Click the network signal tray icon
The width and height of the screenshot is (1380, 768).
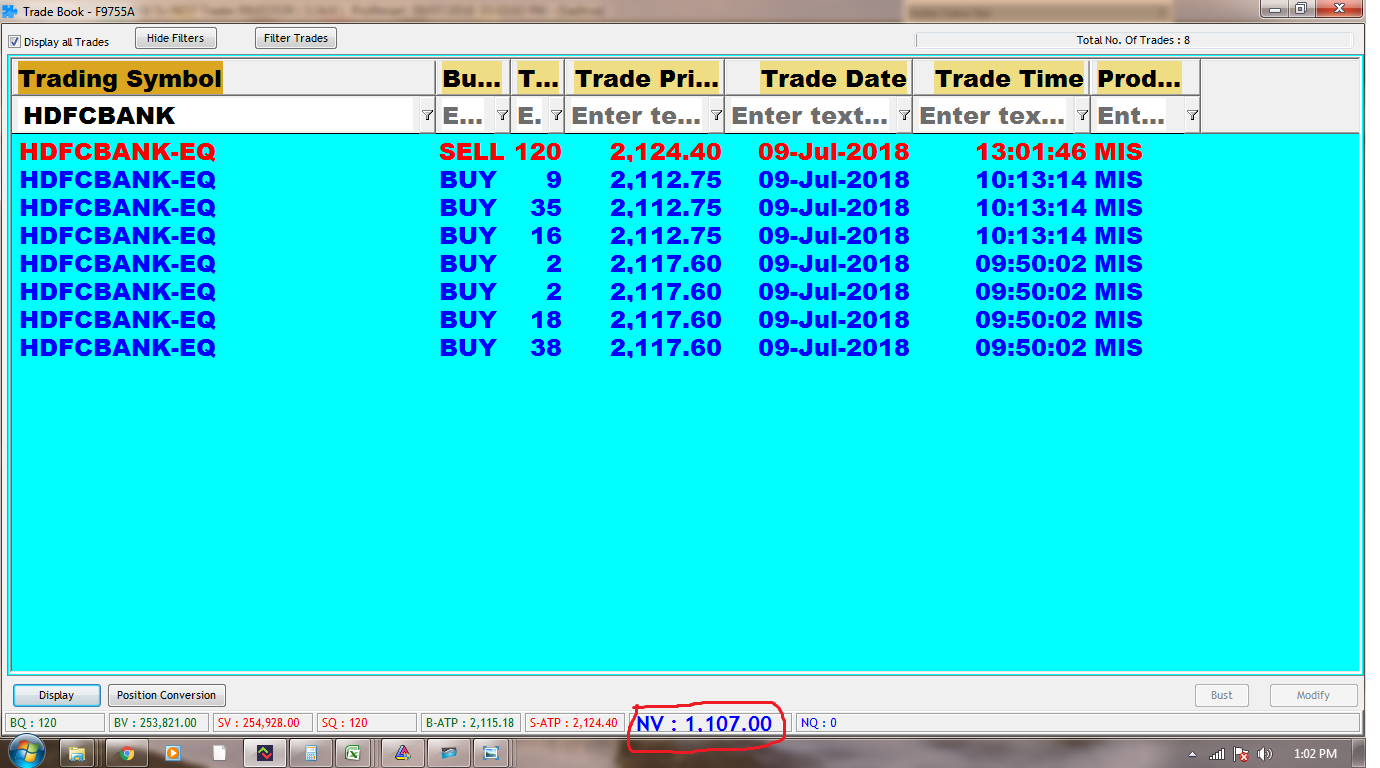coord(1217,754)
